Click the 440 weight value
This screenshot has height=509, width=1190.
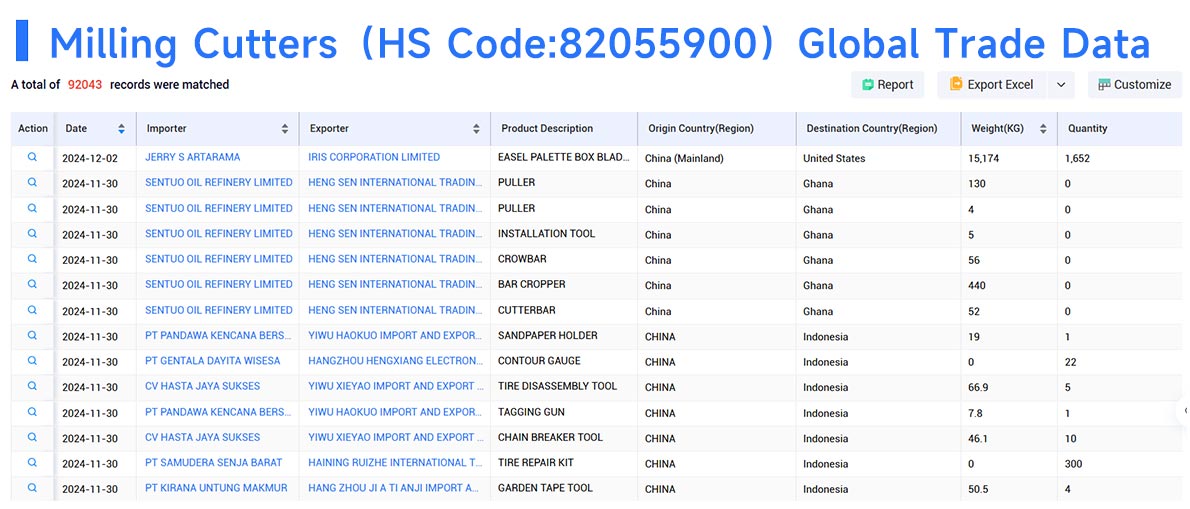(977, 285)
